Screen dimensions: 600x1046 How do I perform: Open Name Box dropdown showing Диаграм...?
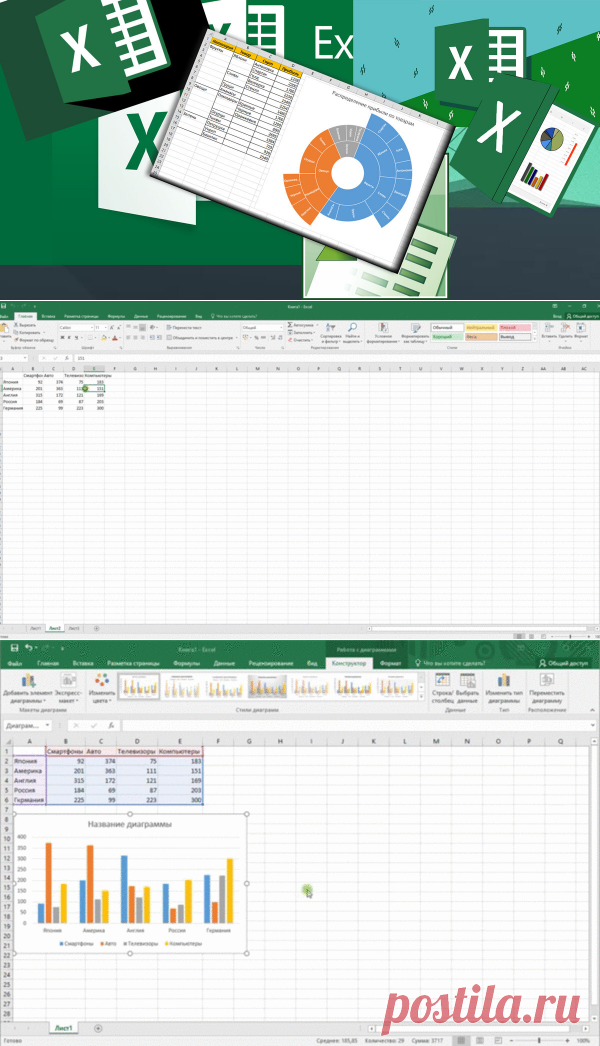pyautogui.click(x=47, y=725)
